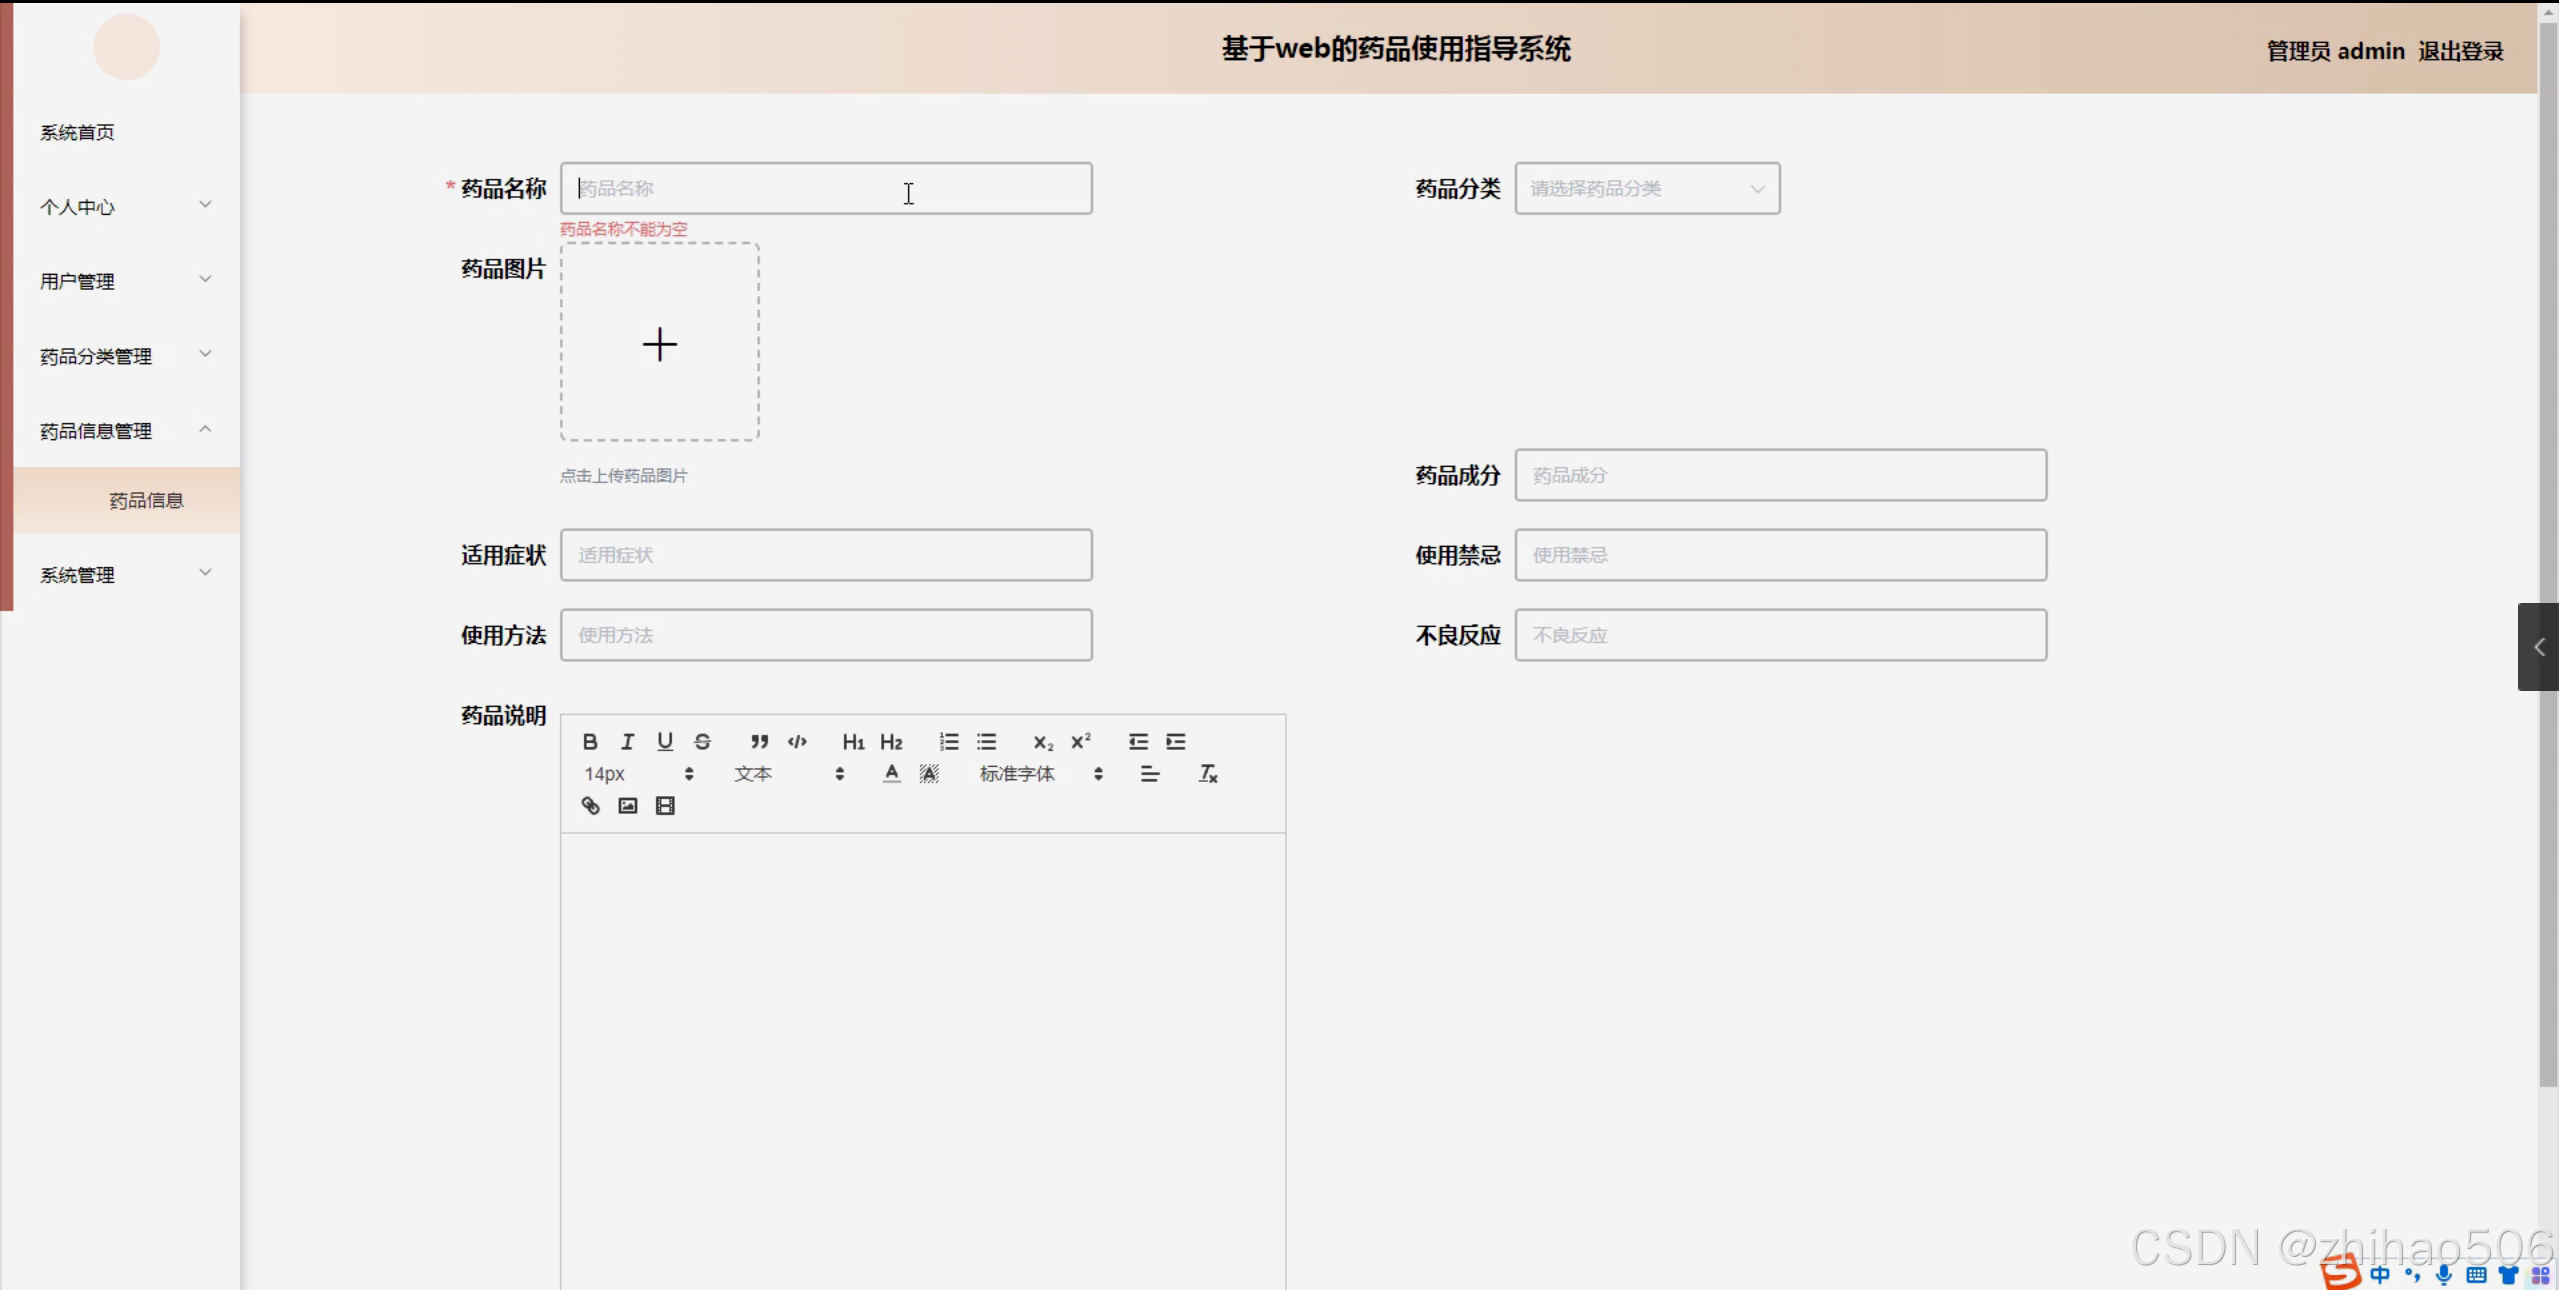Insert a hyperlink with link icon
The image size is (2559, 1290).
tap(590, 805)
